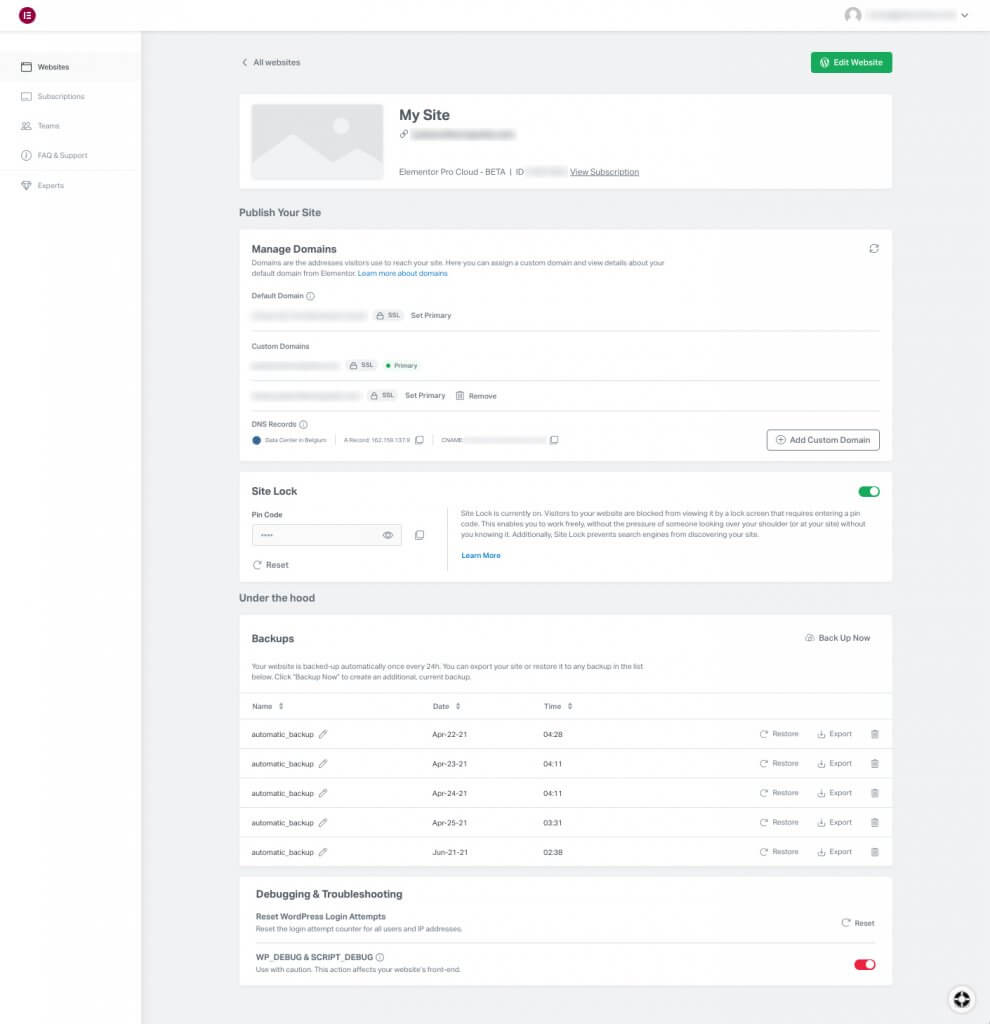
Task: Click the Add Custom Domain button
Action: (823, 440)
